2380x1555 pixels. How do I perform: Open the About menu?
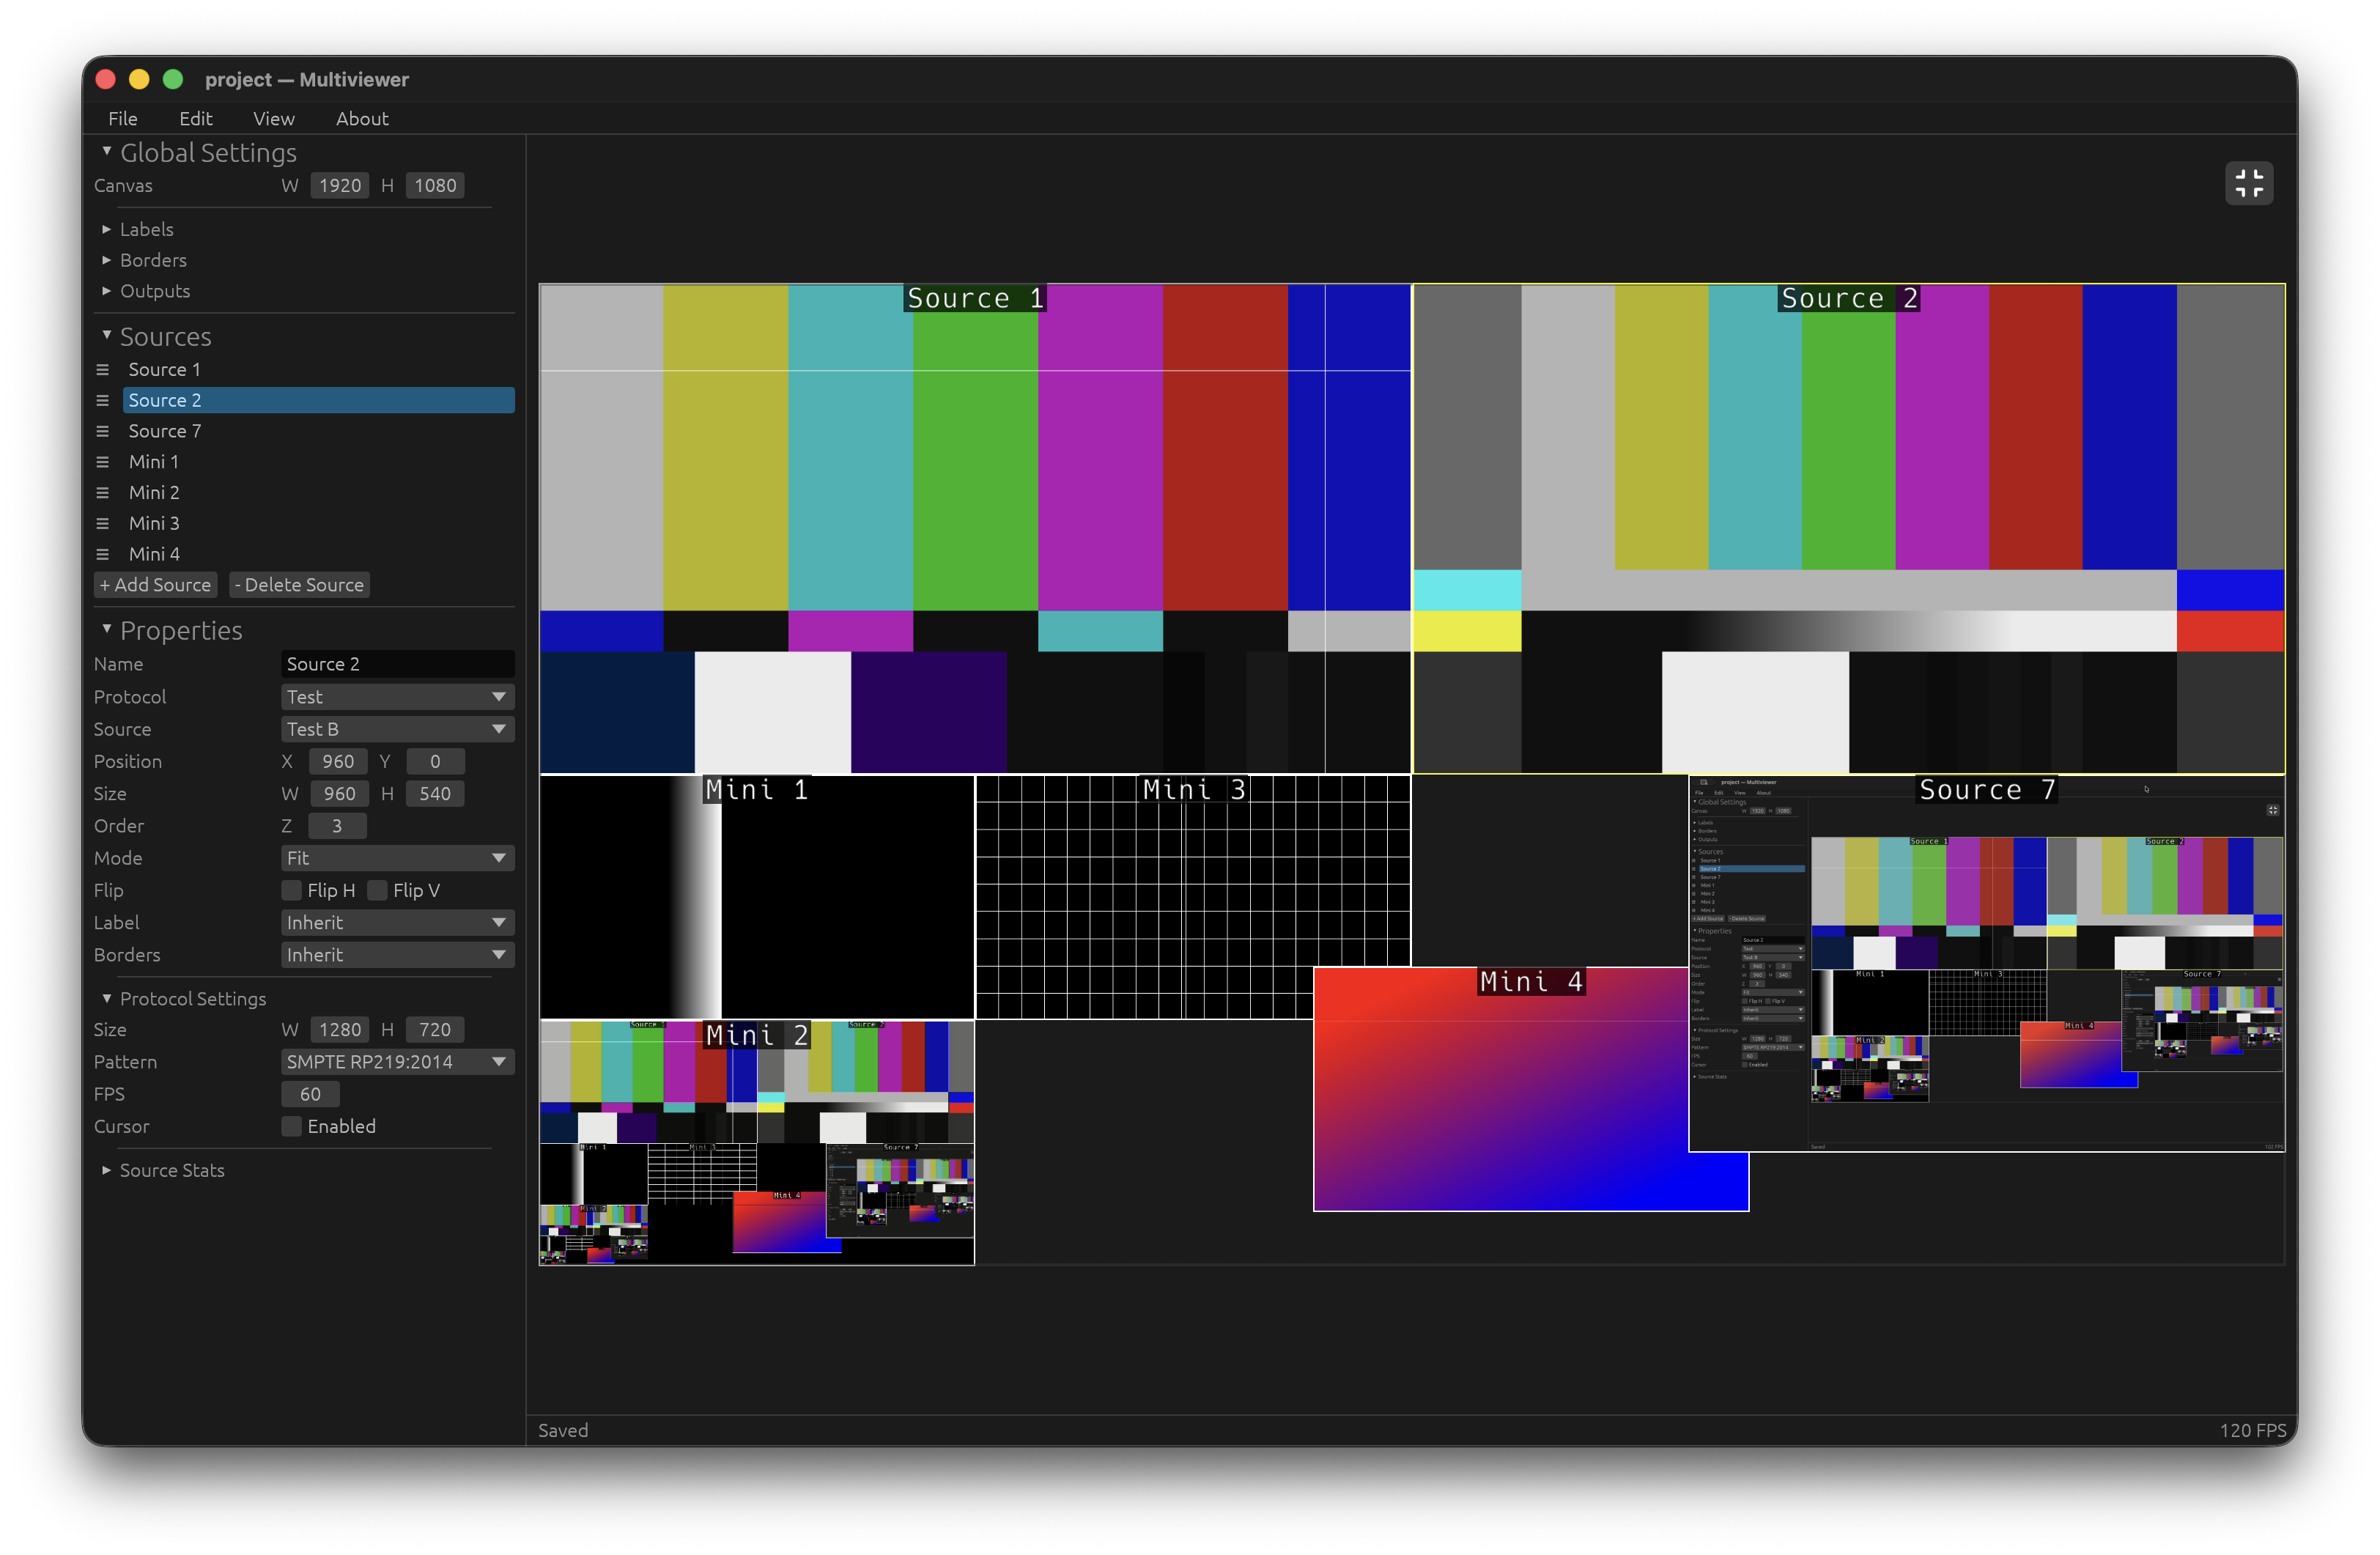click(x=362, y=118)
